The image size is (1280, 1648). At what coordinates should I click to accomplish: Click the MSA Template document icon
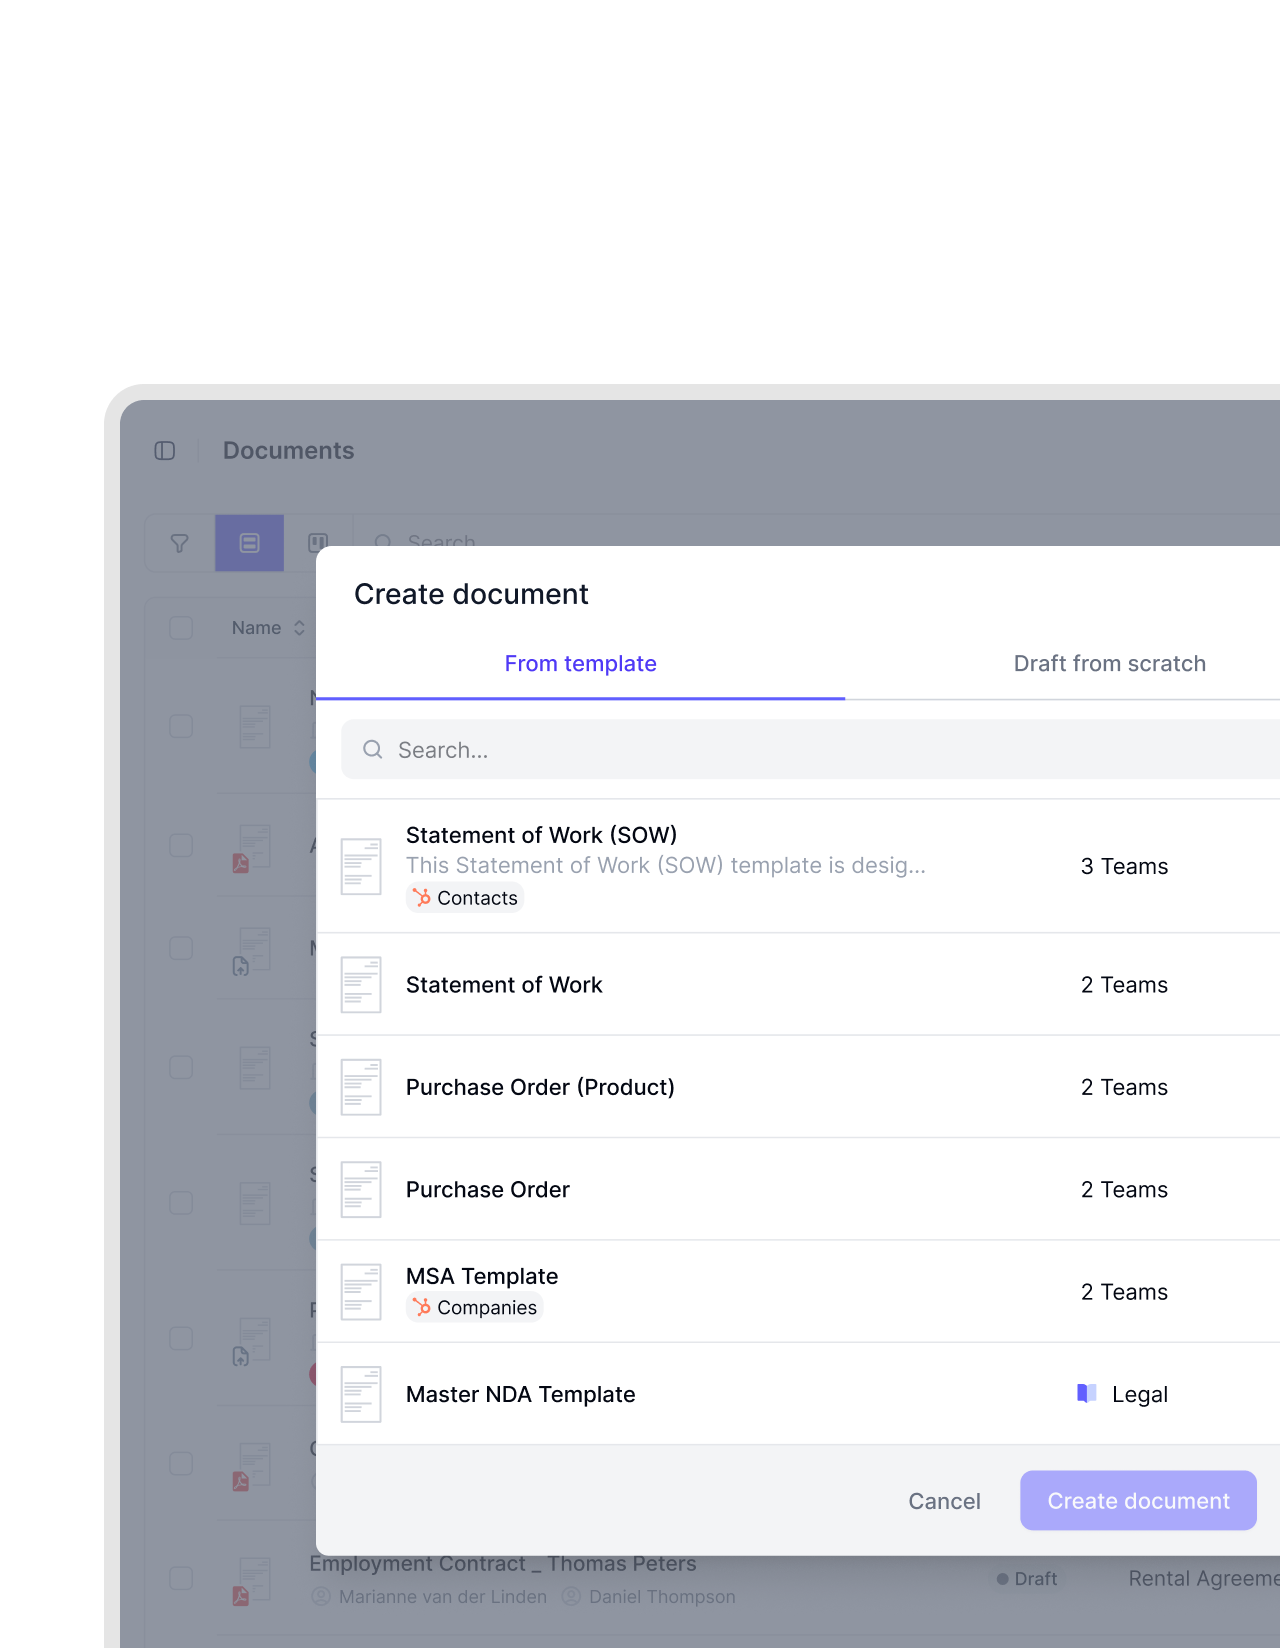coord(361,1292)
